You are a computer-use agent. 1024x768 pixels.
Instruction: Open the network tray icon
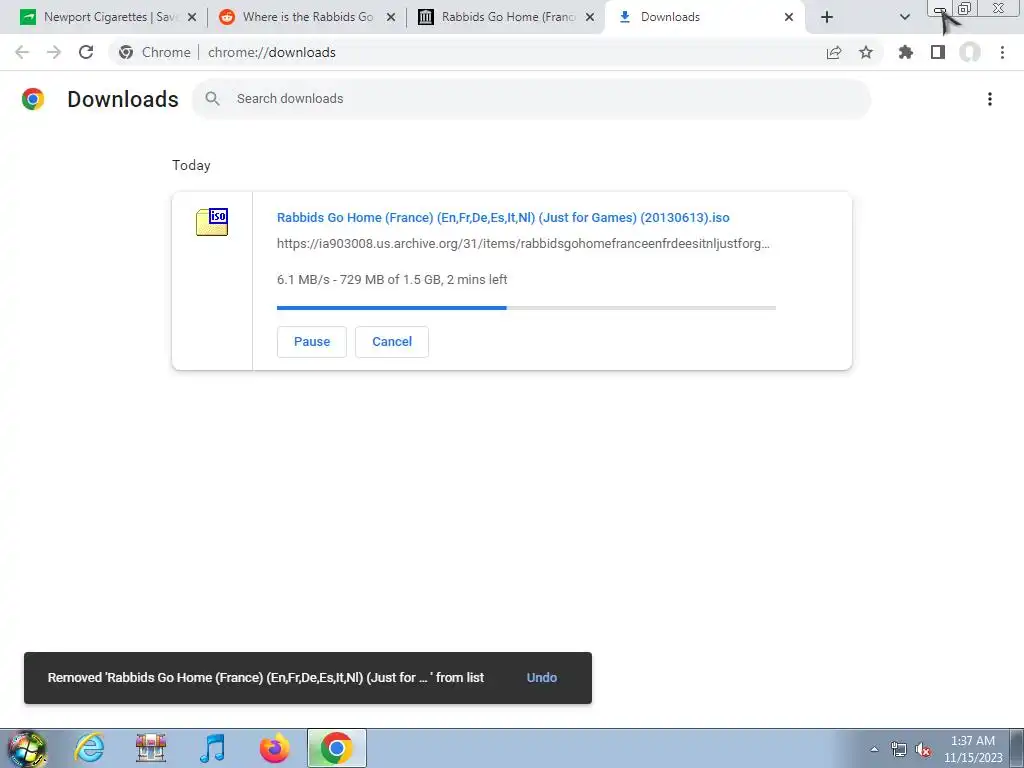899,749
